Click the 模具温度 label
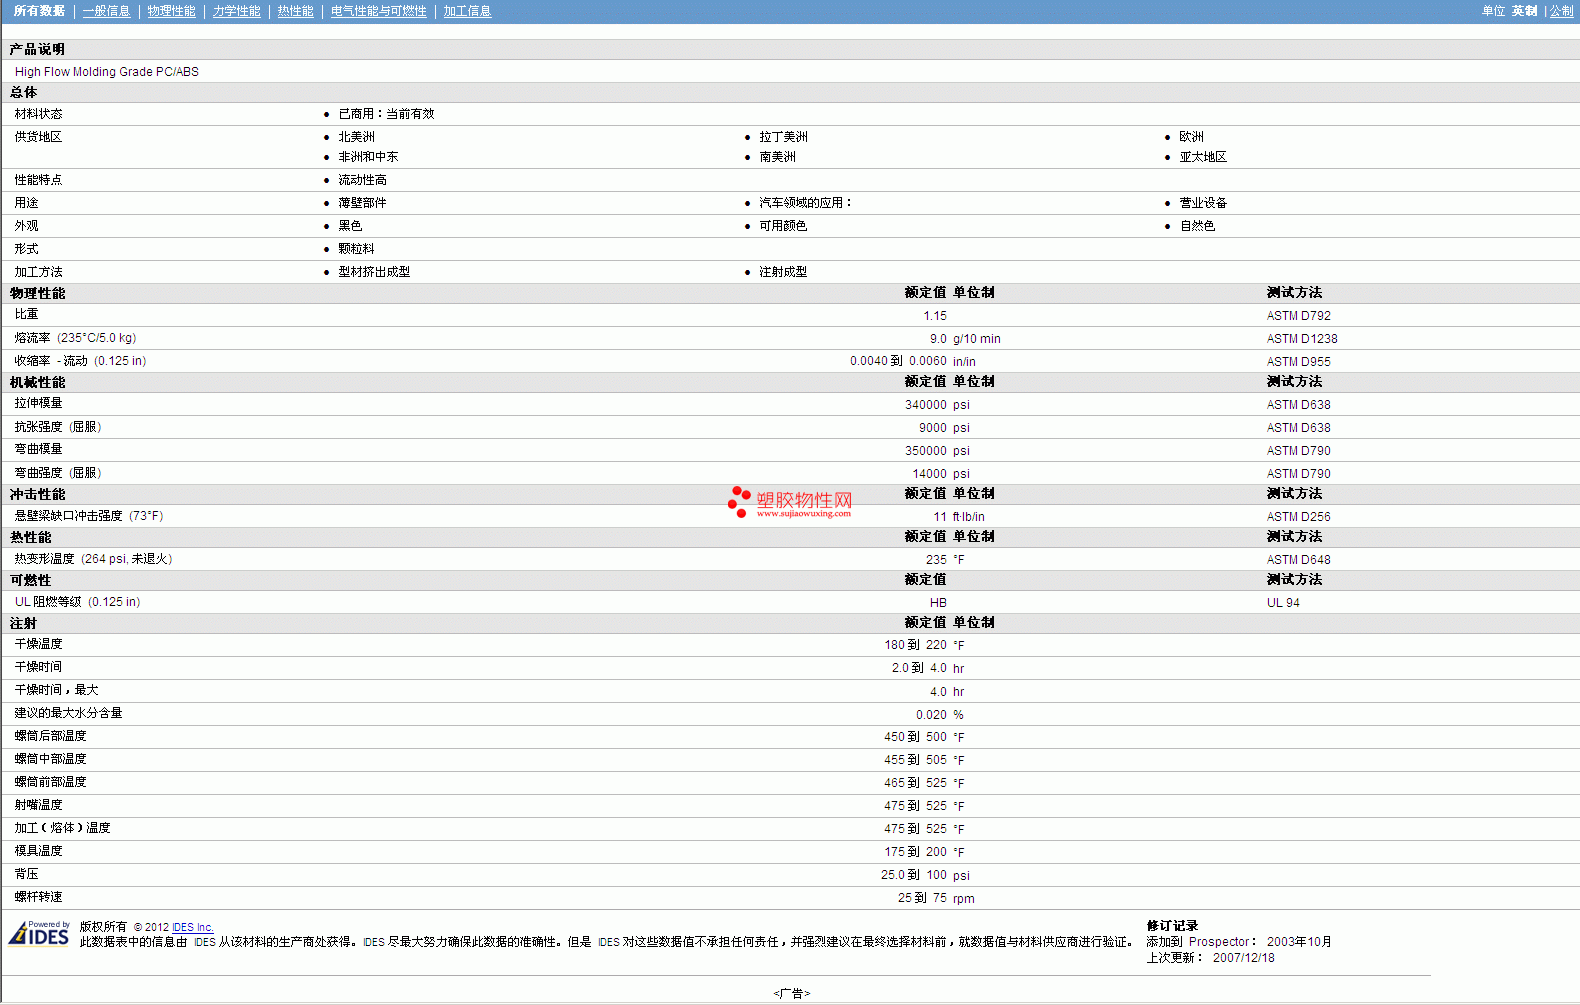The width and height of the screenshot is (1580, 1005). [38, 851]
